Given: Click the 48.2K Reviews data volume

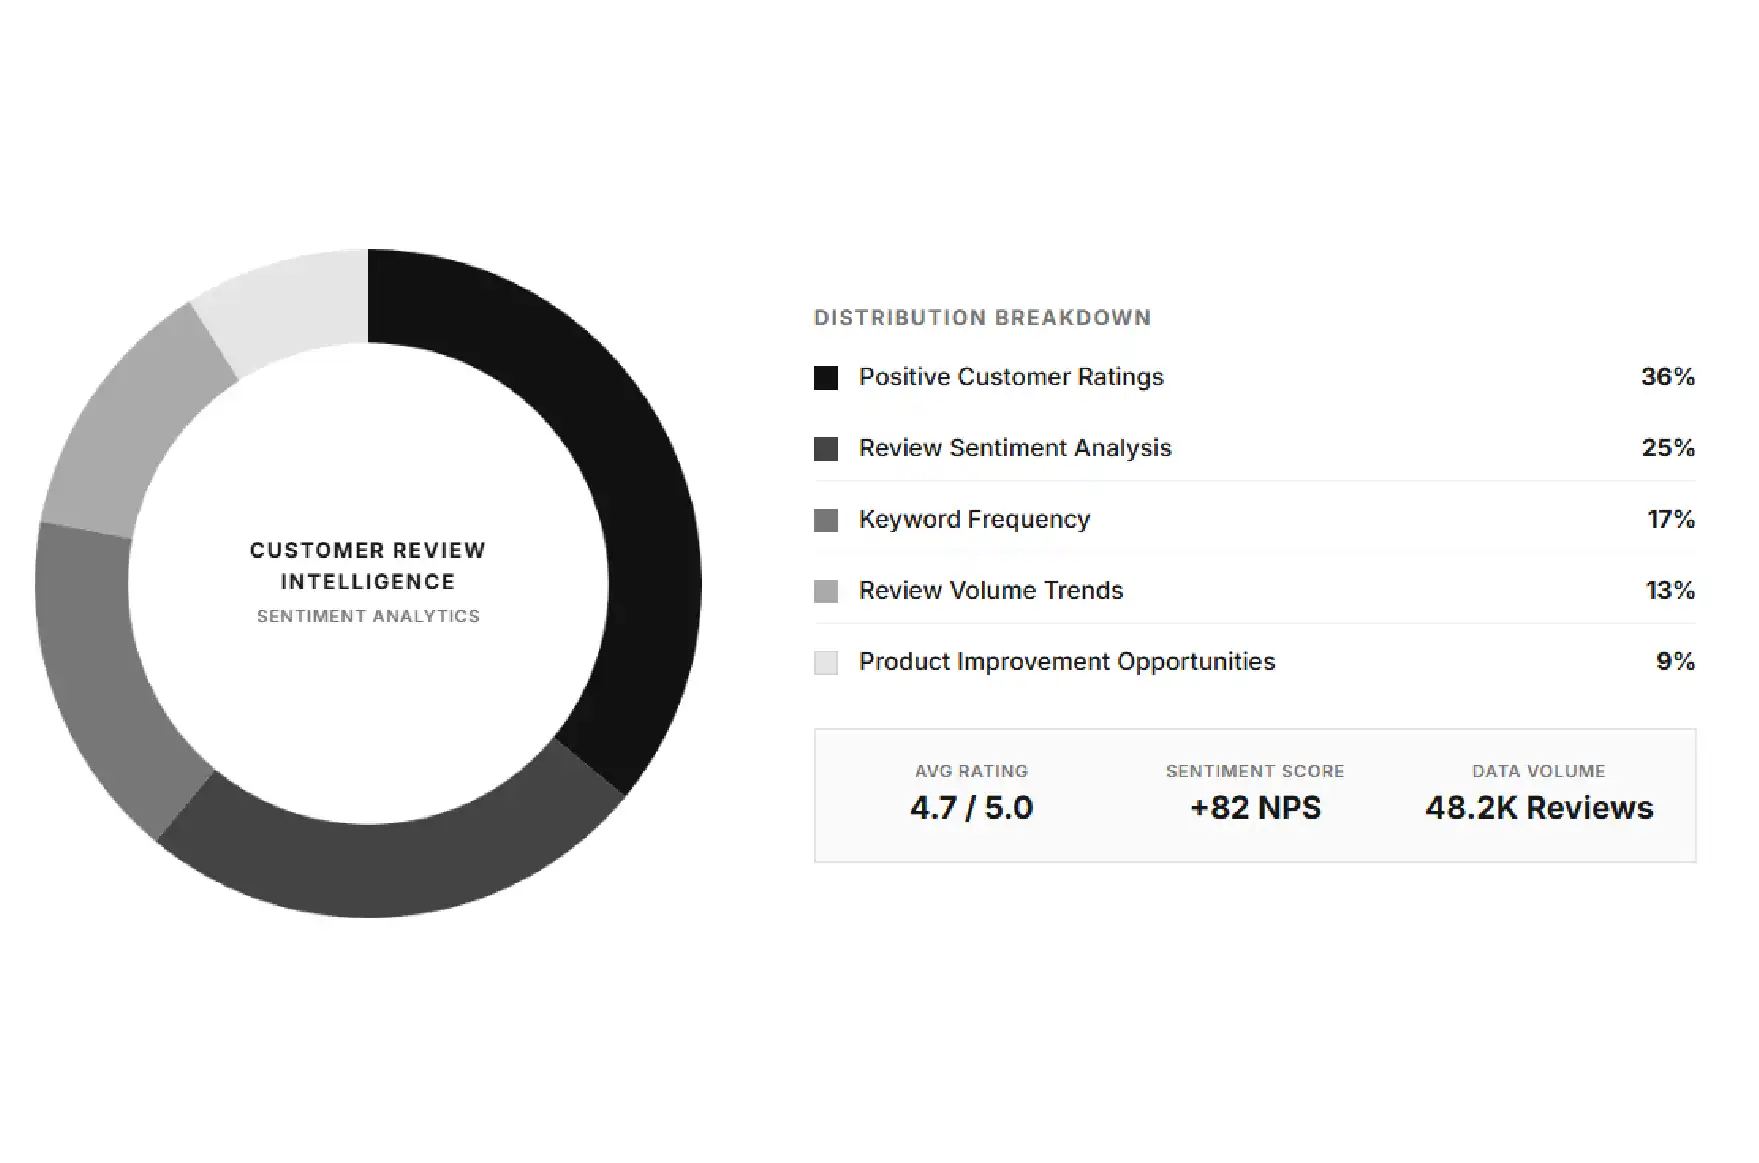Looking at the screenshot, I should (x=1539, y=808).
